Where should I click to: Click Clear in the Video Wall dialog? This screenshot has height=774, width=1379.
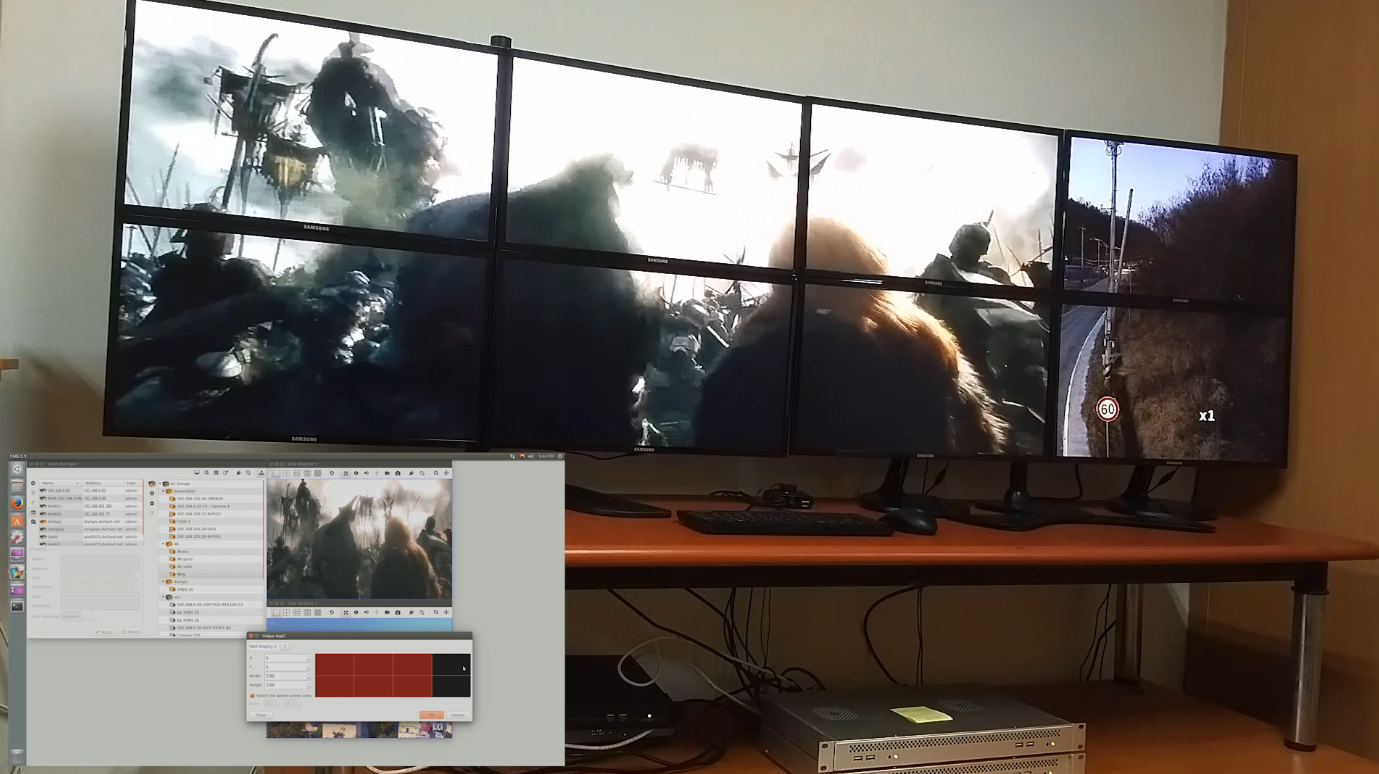pos(261,715)
